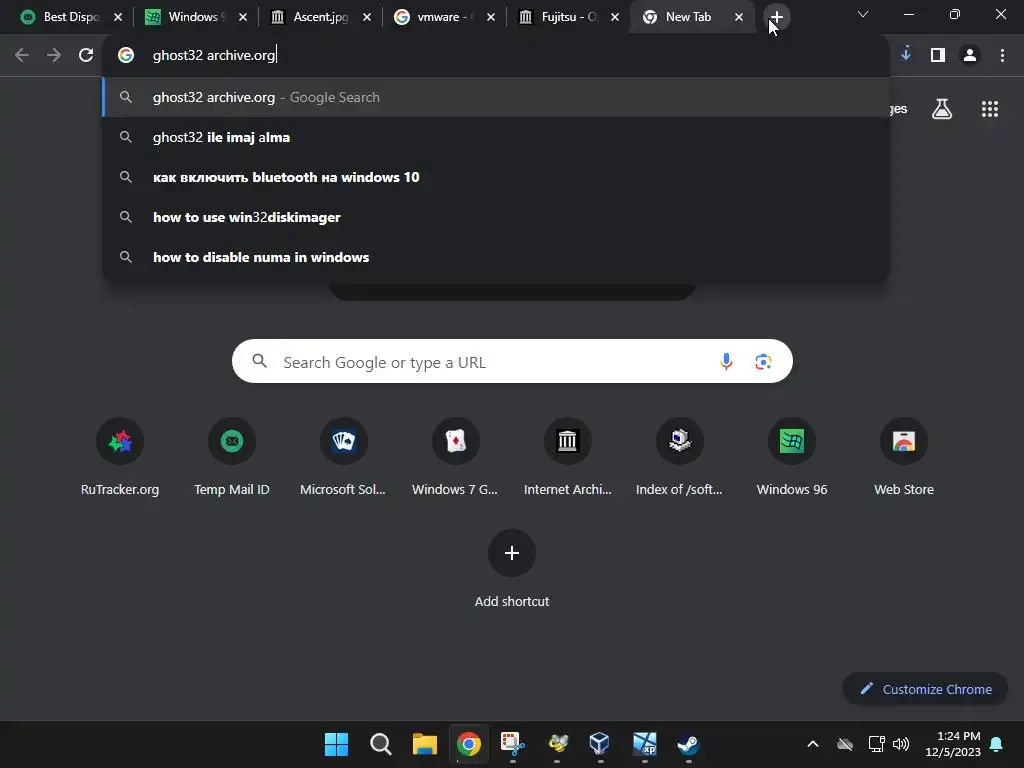
Task: Open taskbar Search magnifier
Action: click(381, 744)
